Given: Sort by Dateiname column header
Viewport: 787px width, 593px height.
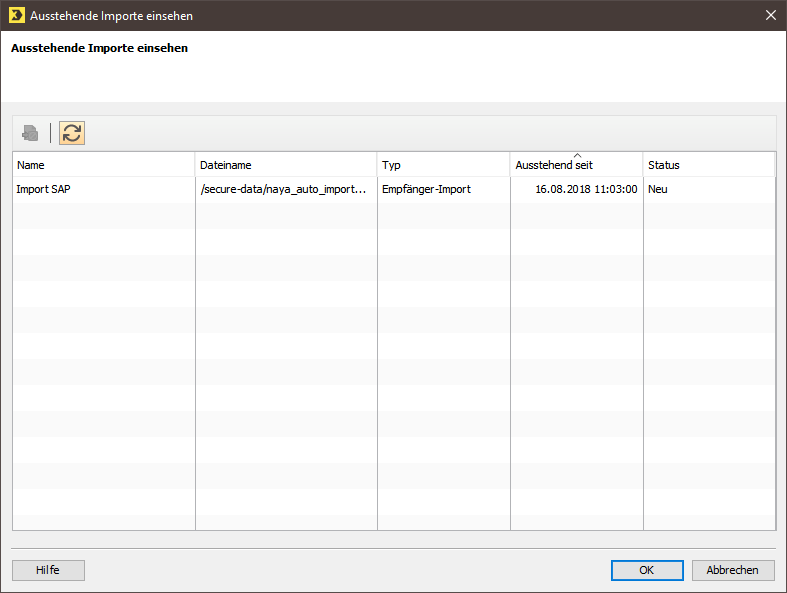Looking at the screenshot, I should pyautogui.click(x=286, y=165).
